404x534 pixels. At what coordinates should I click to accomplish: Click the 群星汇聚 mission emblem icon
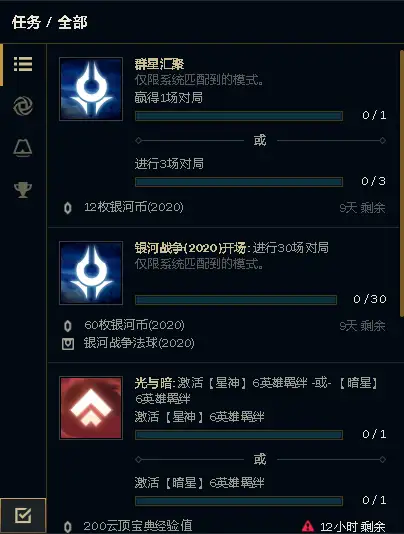[x=91, y=89]
